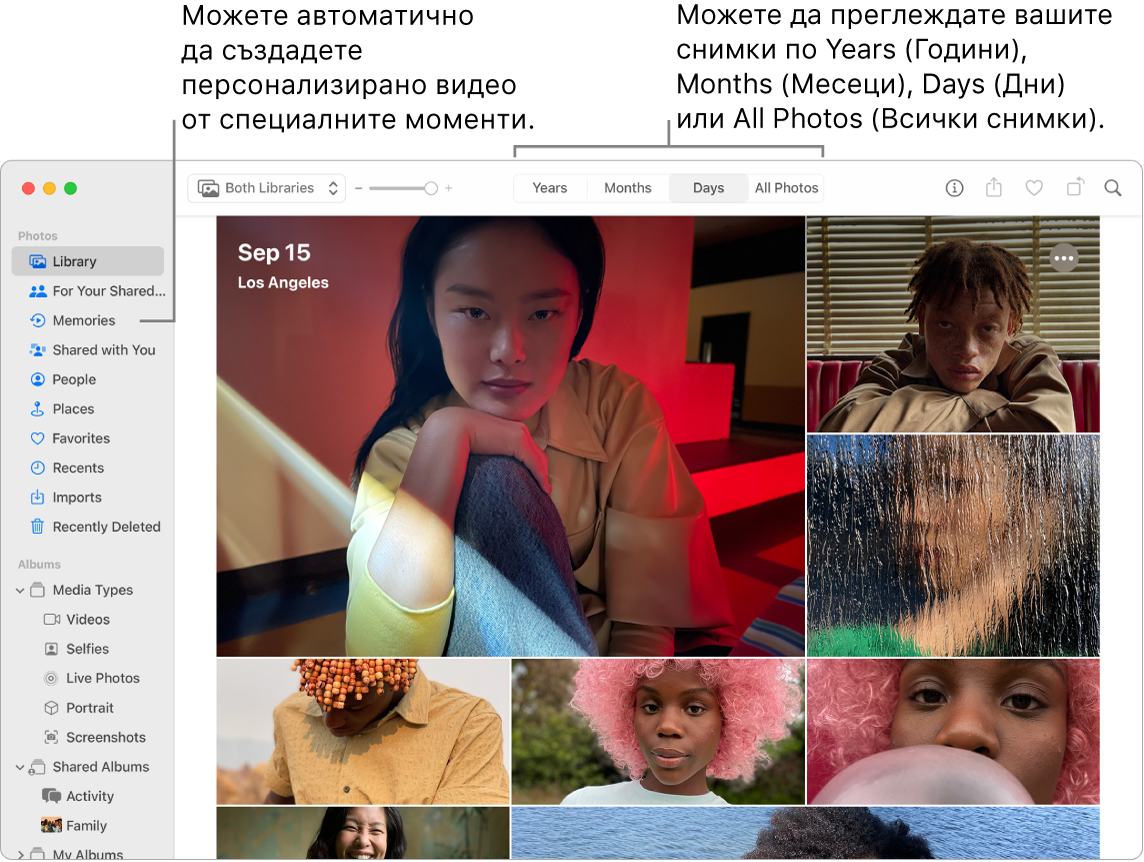This screenshot has height=862, width=1144.
Task: Switch view to All Photos
Action: point(786,187)
